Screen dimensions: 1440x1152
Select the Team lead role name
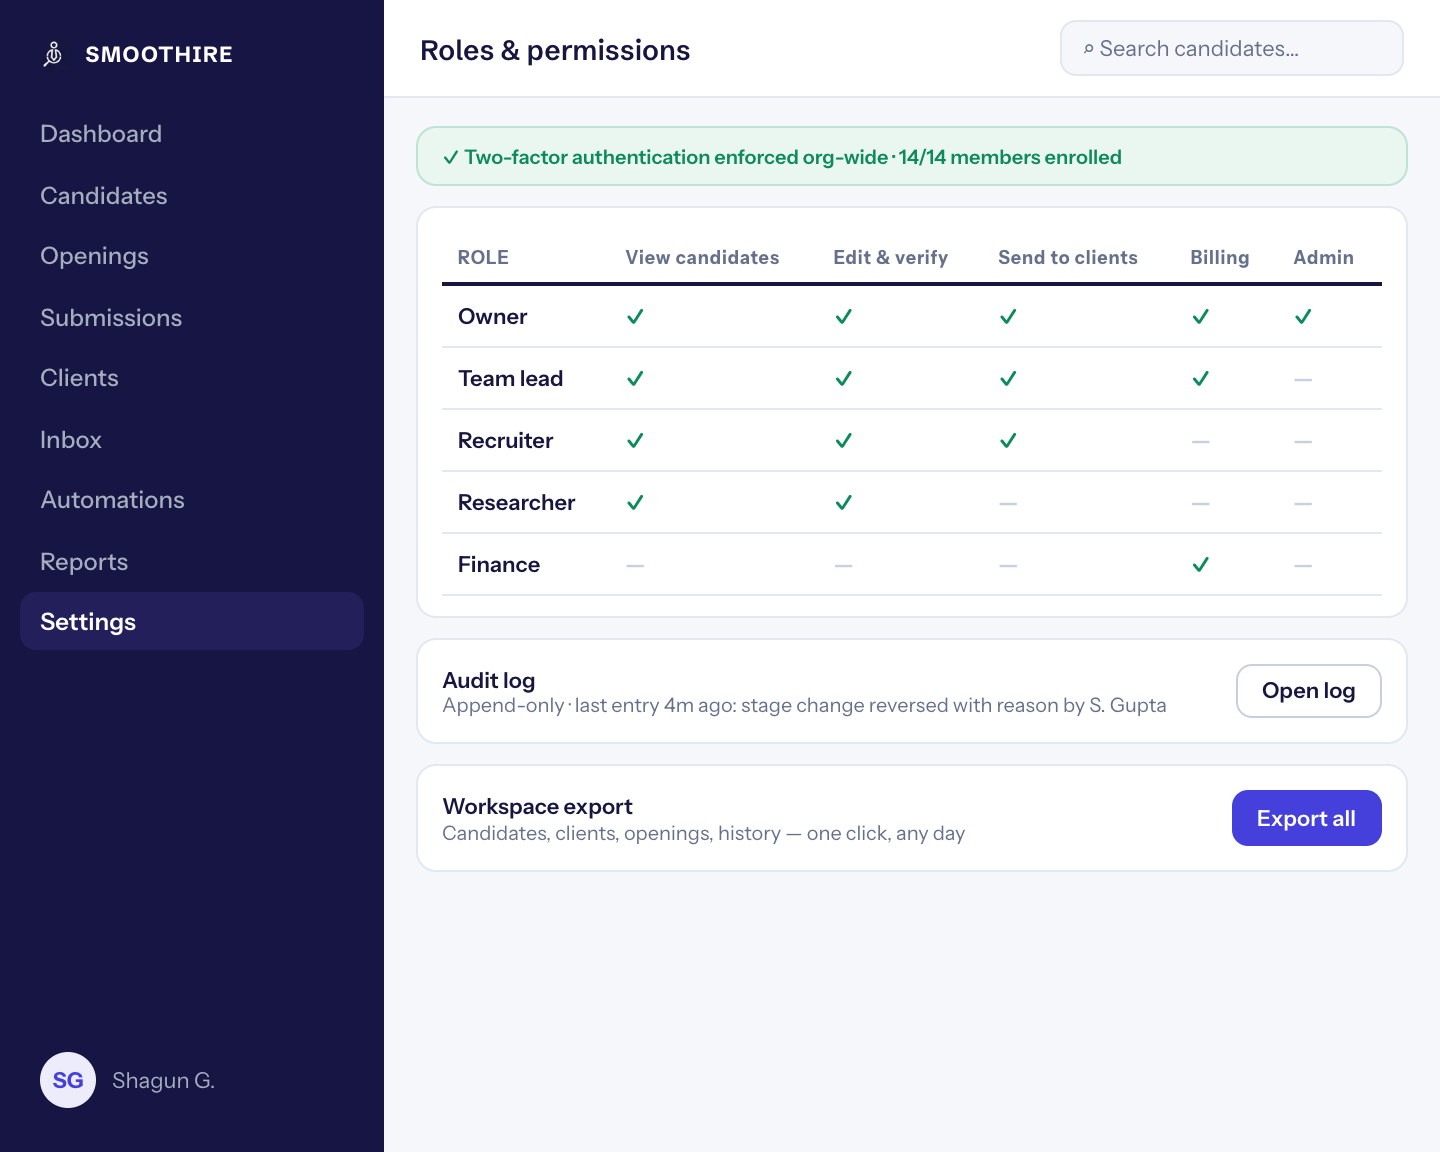(x=510, y=379)
